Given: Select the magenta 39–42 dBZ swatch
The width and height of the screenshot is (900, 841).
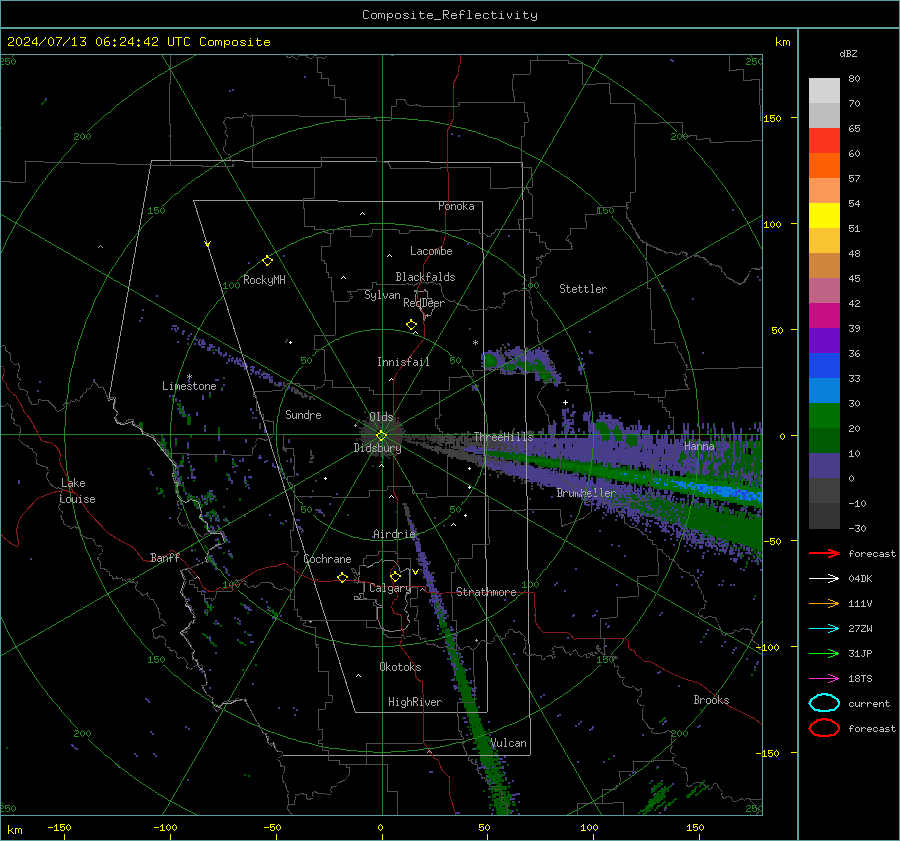Looking at the screenshot, I should click(824, 316).
